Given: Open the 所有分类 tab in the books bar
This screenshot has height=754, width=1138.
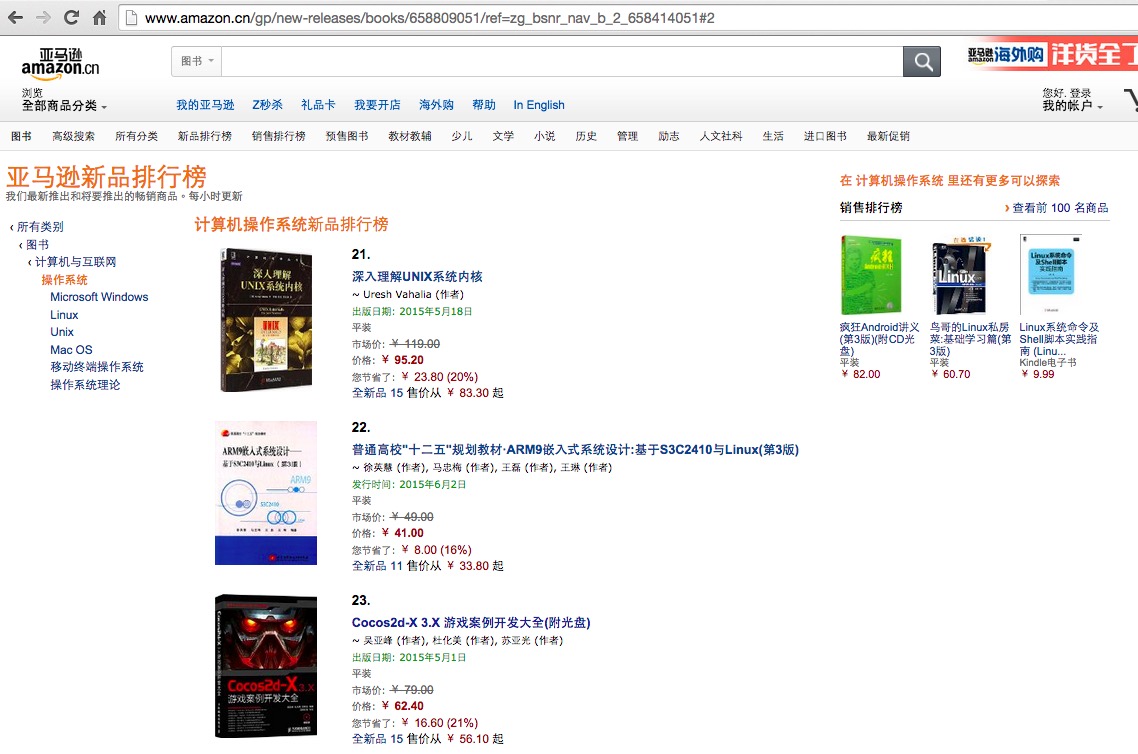Looking at the screenshot, I should click(136, 136).
